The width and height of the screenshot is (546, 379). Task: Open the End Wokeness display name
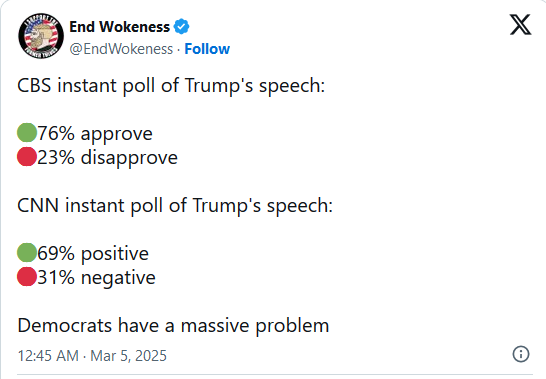[x=119, y=27]
